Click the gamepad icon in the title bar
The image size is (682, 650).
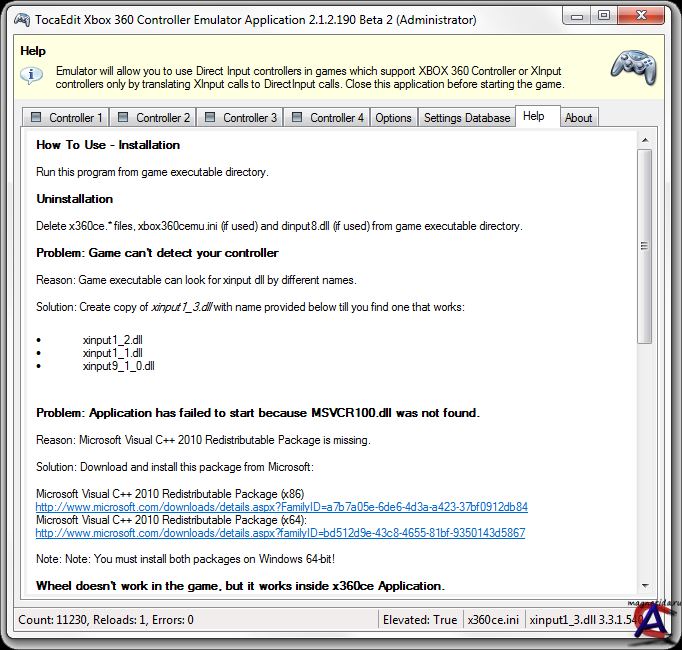pos(21,19)
